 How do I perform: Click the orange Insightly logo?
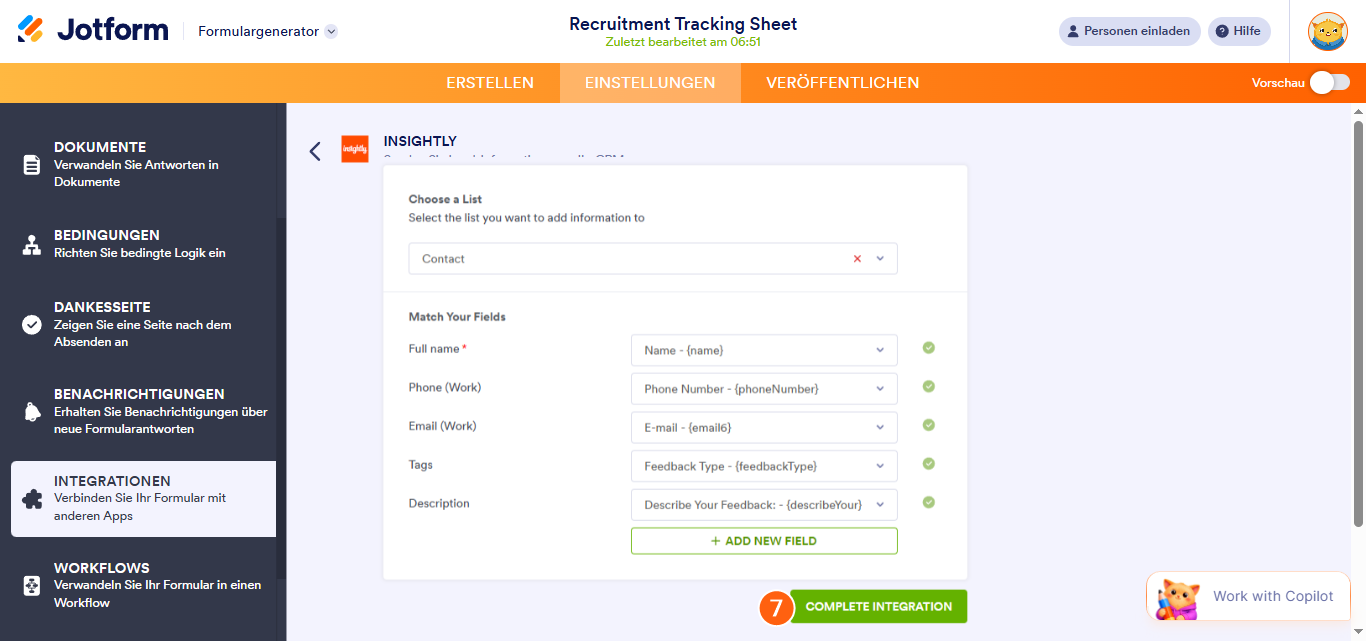coord(354,148)
